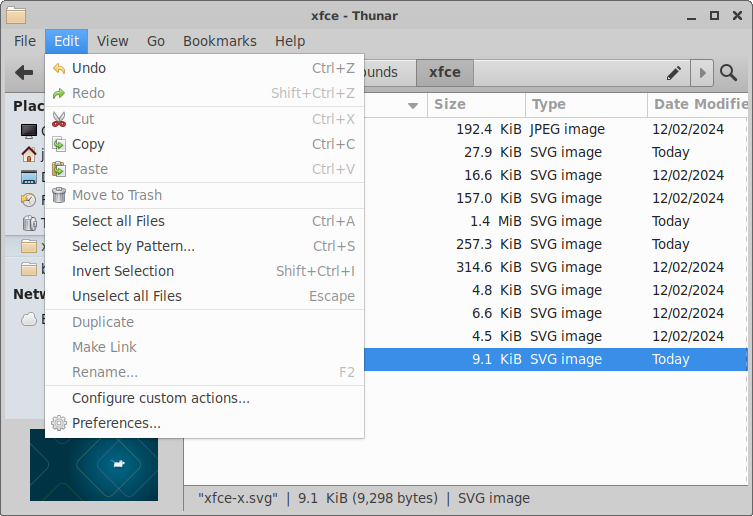Click the Desktop icon in sidebar
The width and height of the screenshot is (753, 516).
(x=29, y=177)
